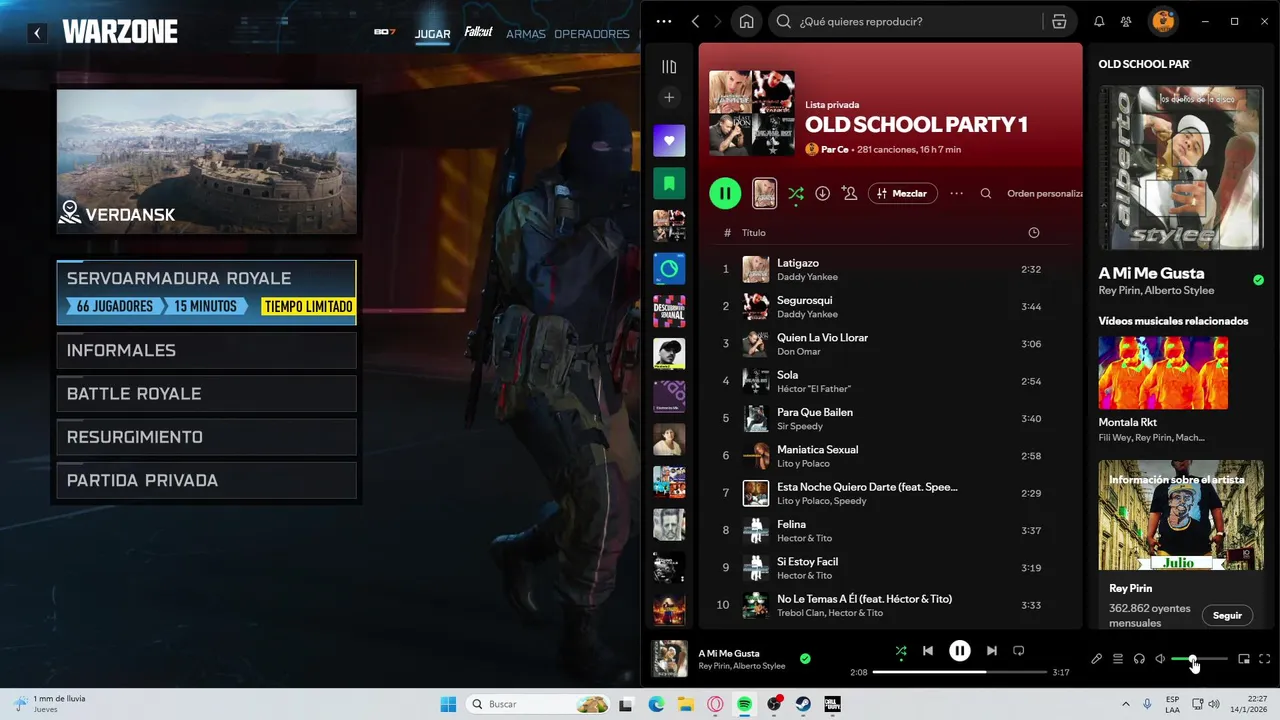Screen dimensions: 1280x720
Task: Open the Spotify play queue
Action: (1118, 659)
